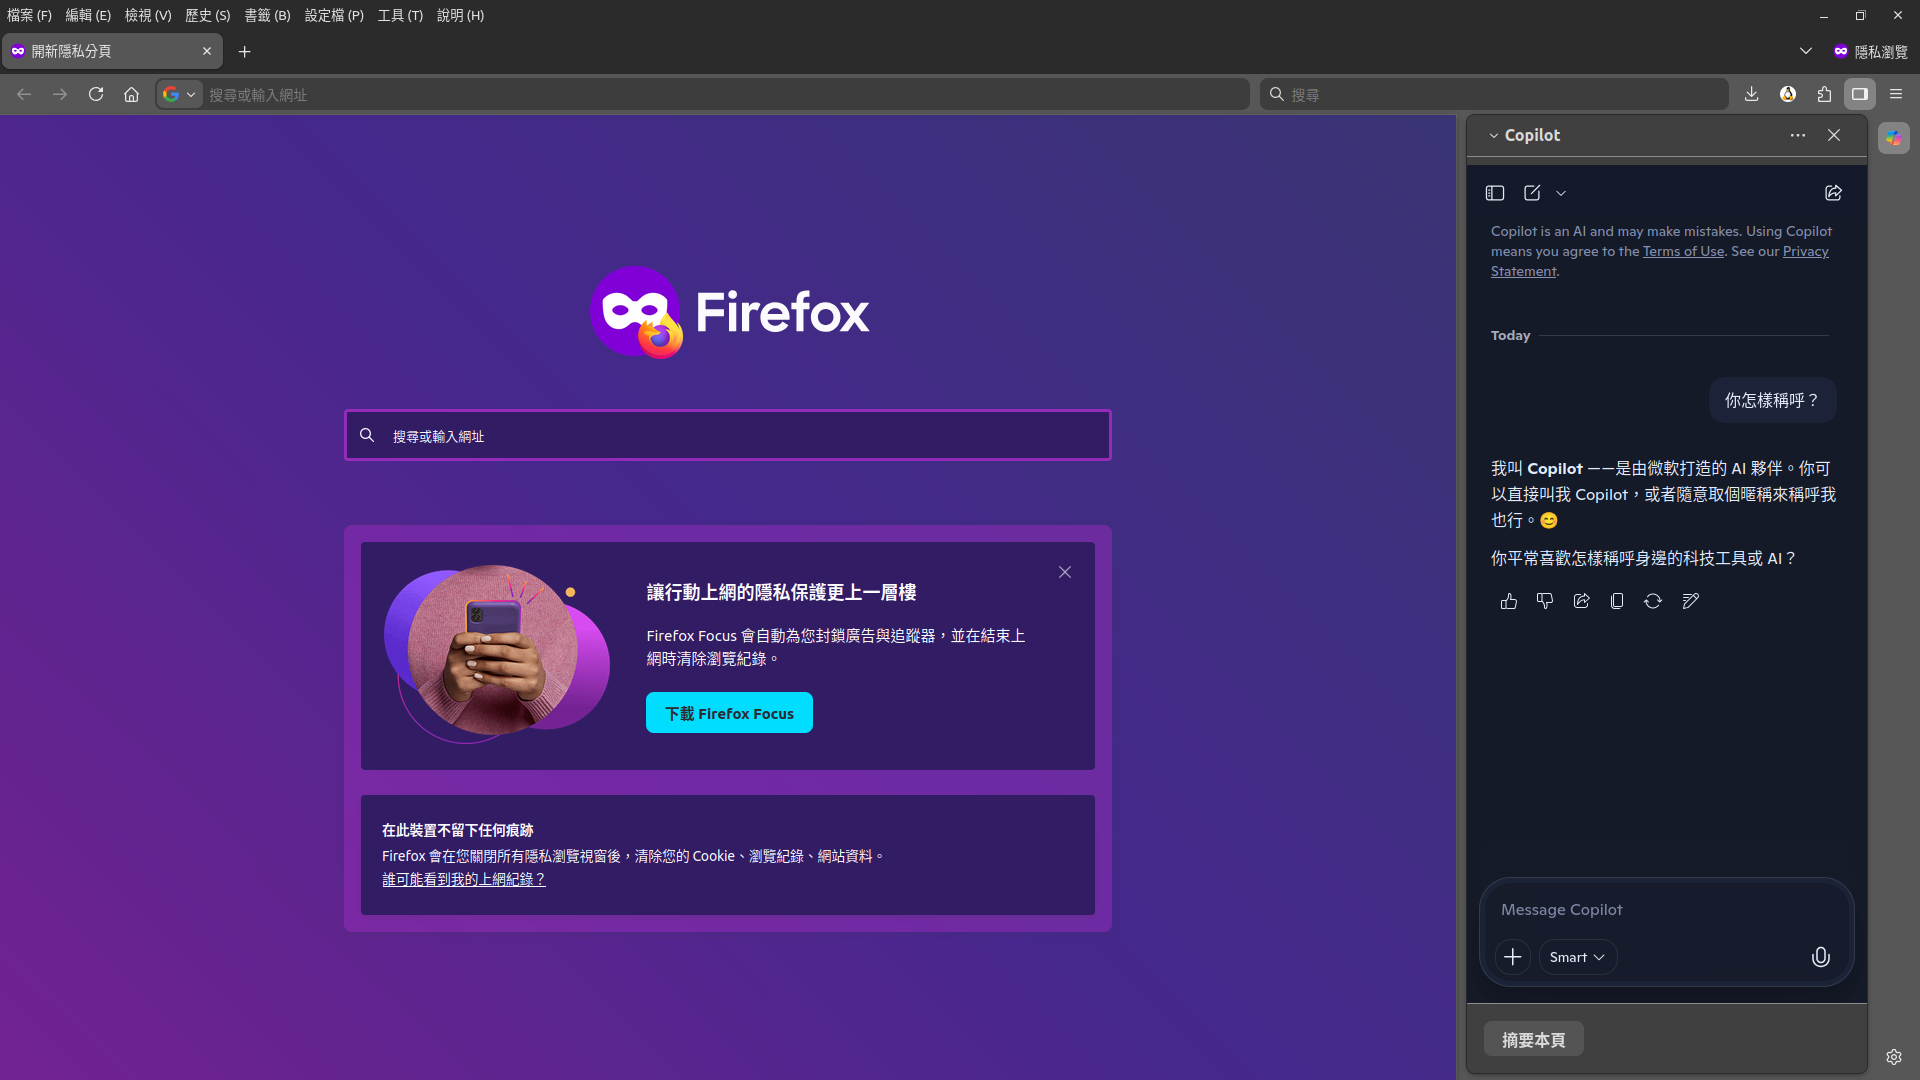
Task: Open sidebar settings gear
Action: click(1894, 1056)
